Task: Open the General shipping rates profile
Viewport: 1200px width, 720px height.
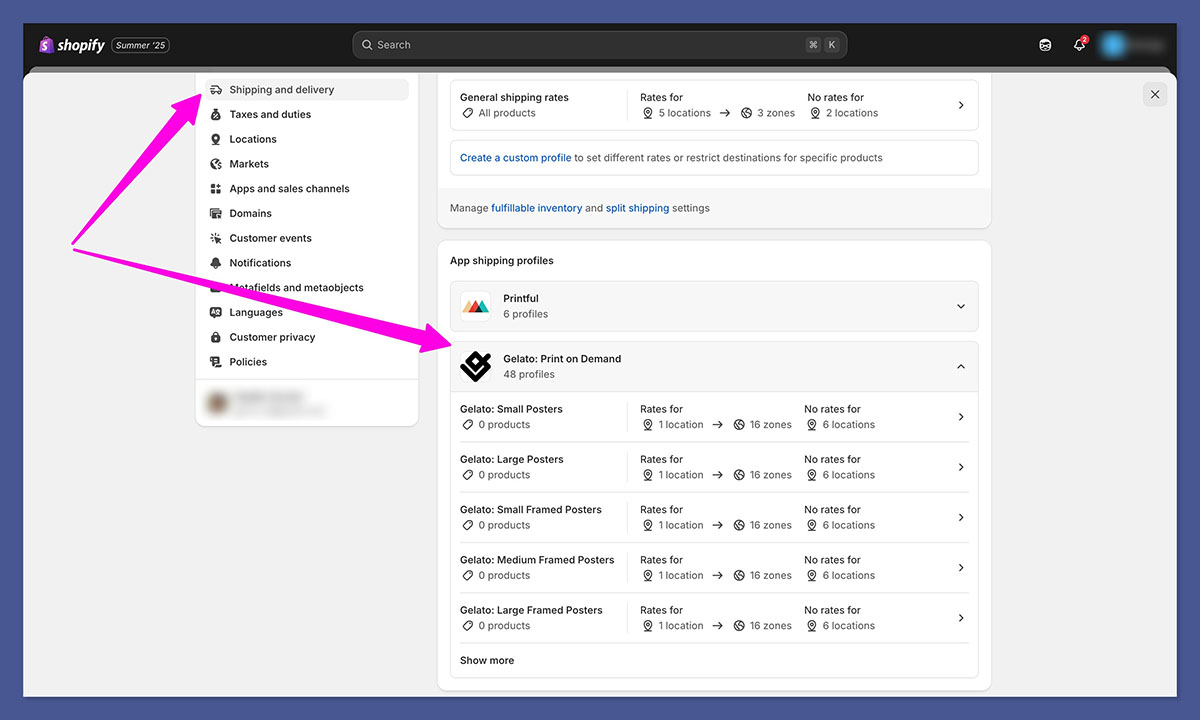Action: tap(714, 105)
